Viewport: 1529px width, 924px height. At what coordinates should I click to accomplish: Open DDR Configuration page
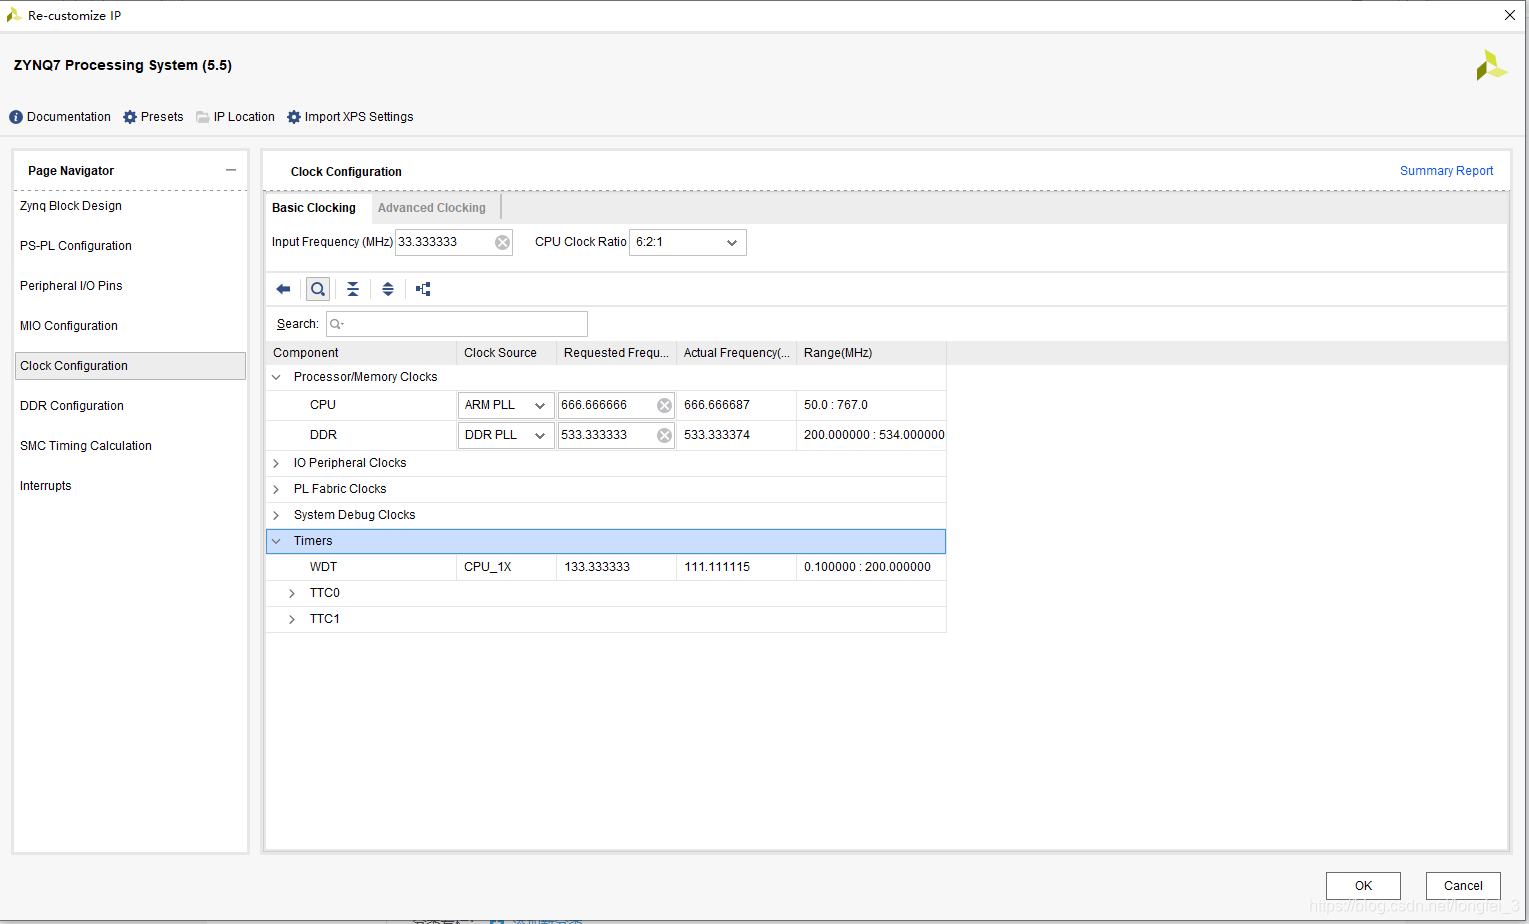tap(72, 406)
